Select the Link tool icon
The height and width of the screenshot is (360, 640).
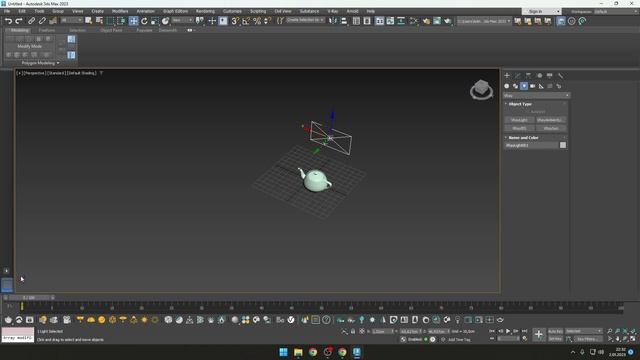pos(31,21)
